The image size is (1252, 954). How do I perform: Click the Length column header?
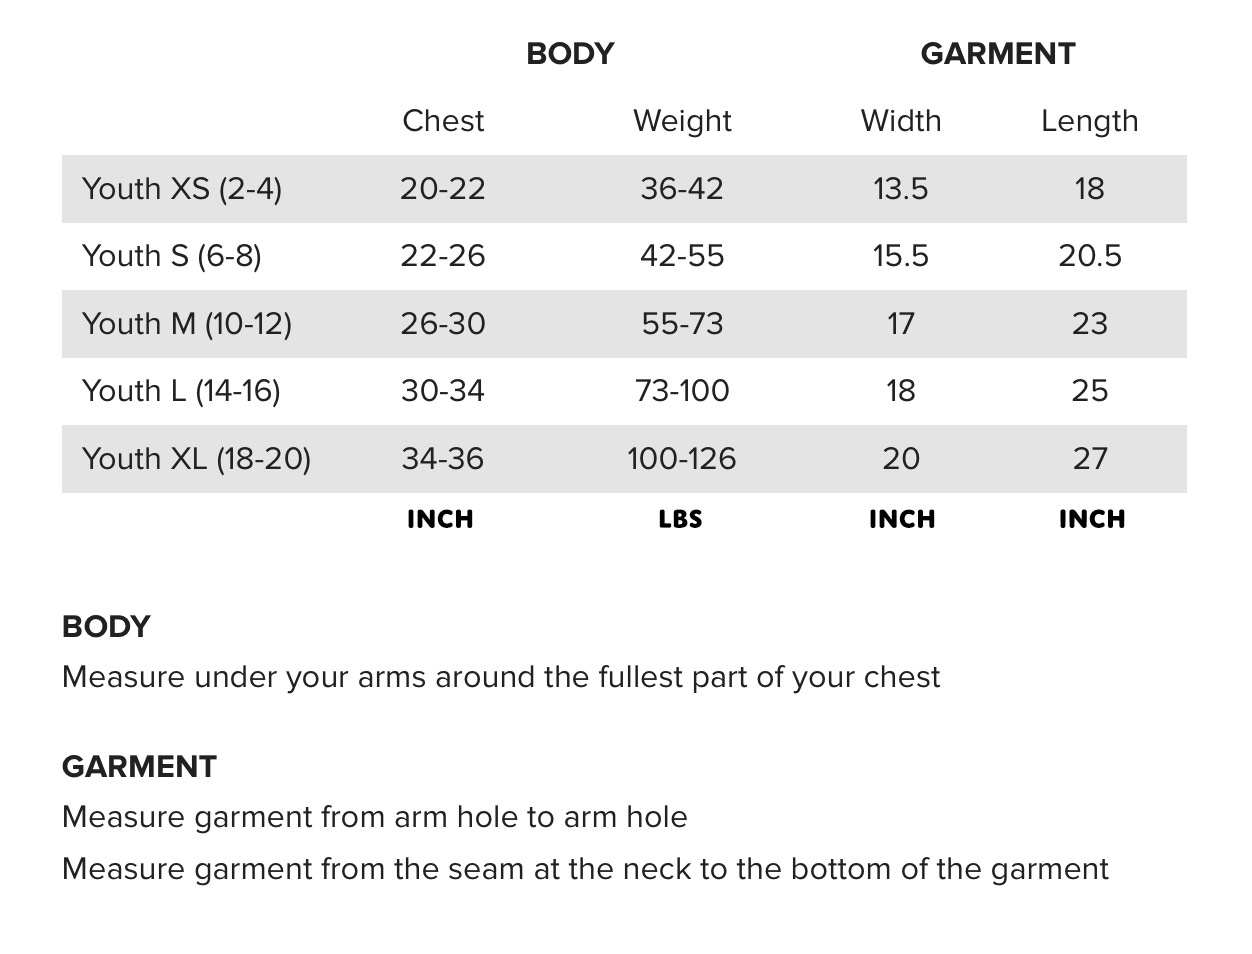tap(1089, 121)
